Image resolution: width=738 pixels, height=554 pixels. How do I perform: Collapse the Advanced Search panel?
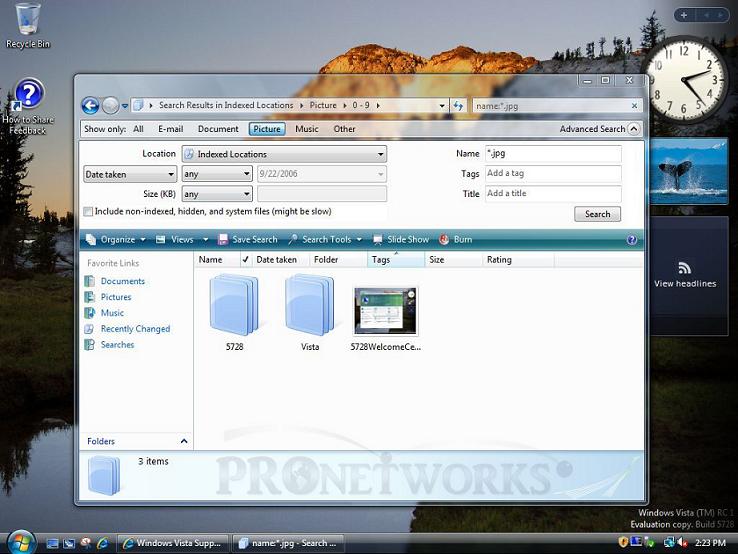[x=598, y=129]
